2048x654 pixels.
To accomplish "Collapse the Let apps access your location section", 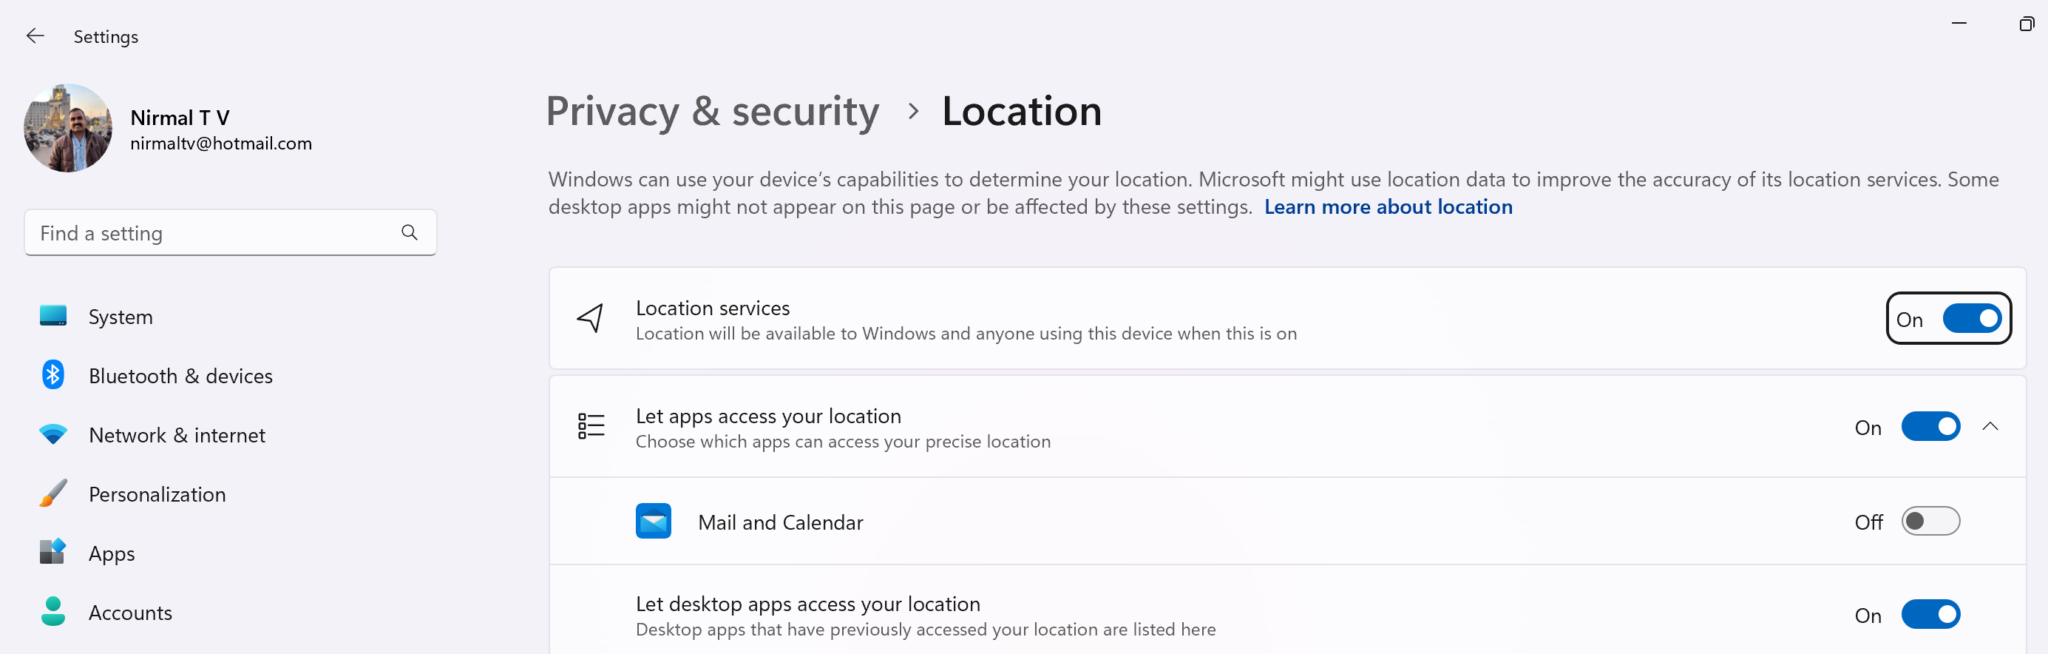I will tap(1991, 427).
